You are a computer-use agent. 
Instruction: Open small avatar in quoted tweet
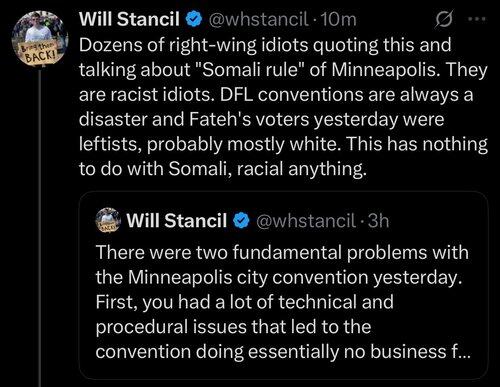coord(108,220)
